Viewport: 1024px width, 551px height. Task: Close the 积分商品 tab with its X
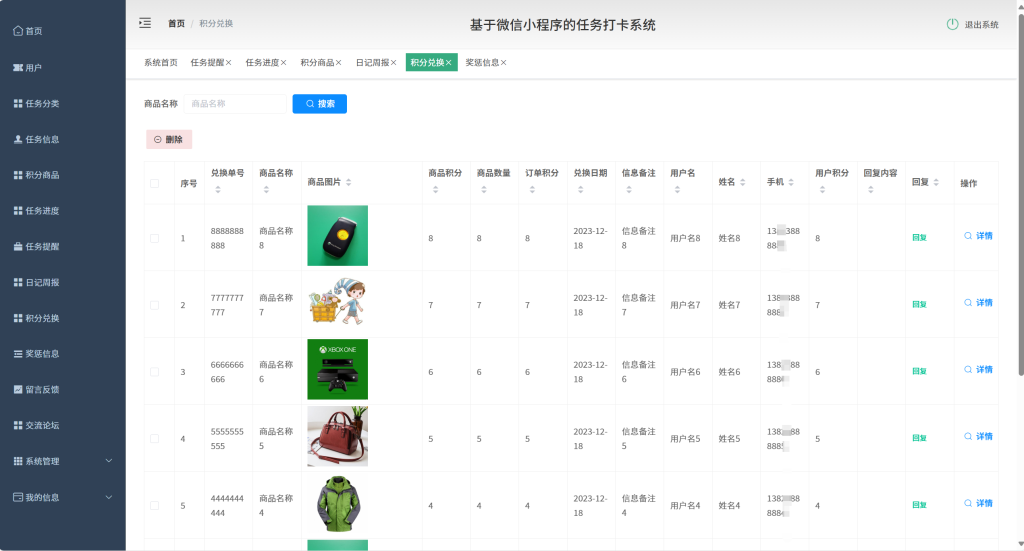point(338,63)
